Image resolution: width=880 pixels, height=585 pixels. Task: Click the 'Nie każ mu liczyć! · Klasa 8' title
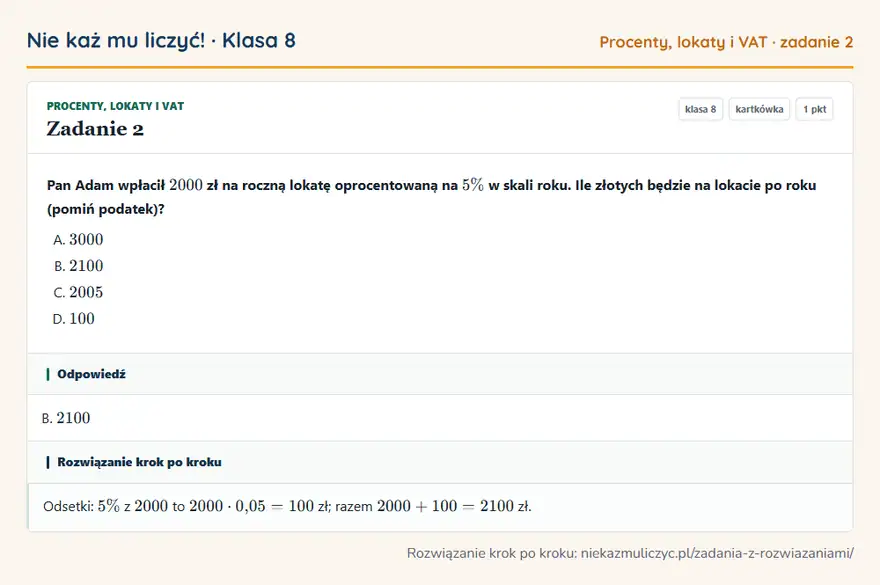(161, 40)
